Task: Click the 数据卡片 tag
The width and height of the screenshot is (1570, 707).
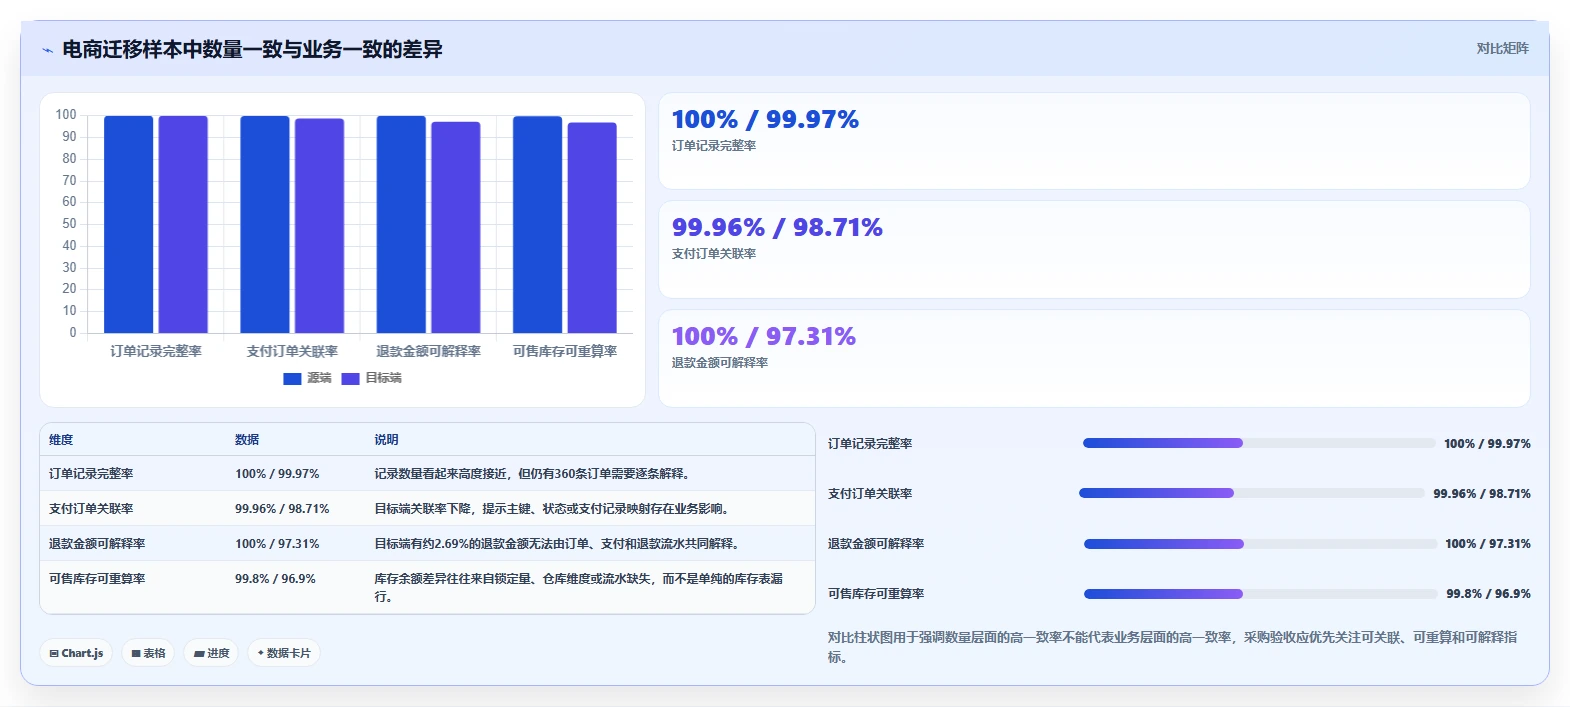Action: pos(284,653)
